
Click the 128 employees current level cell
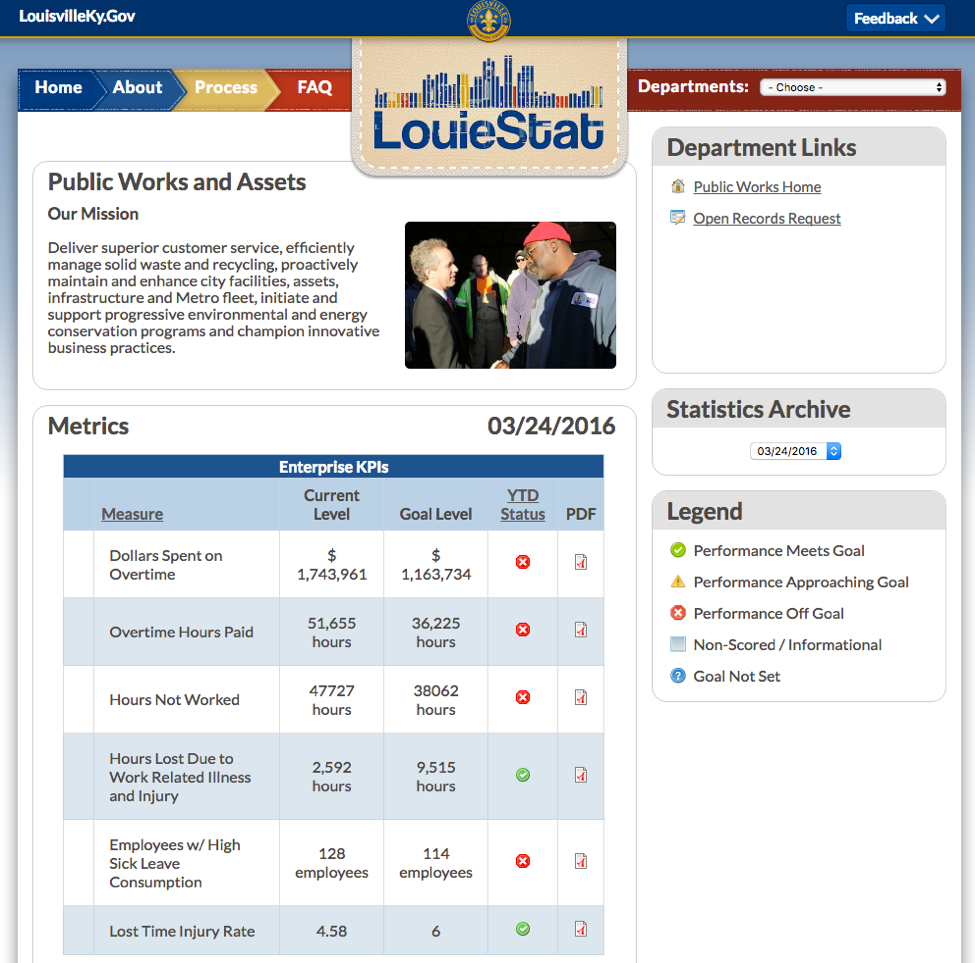tap(331, 863)
